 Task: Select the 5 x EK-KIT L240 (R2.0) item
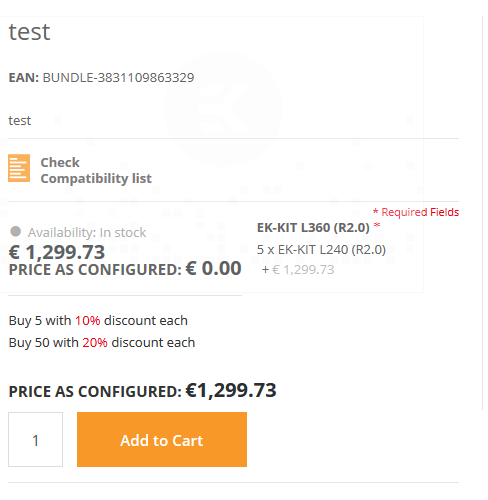point(321,250)
